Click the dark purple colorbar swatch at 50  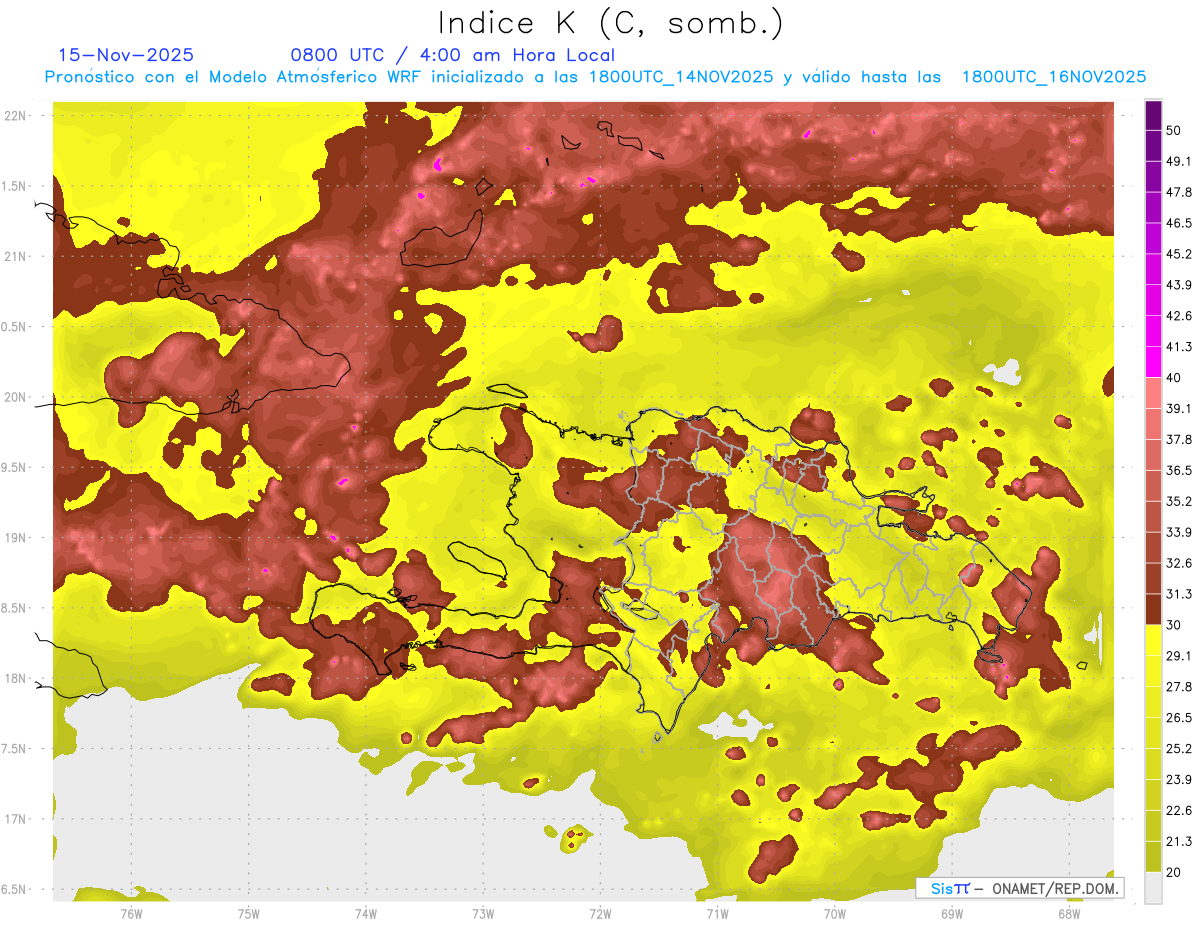click(x=1153, y=116)
